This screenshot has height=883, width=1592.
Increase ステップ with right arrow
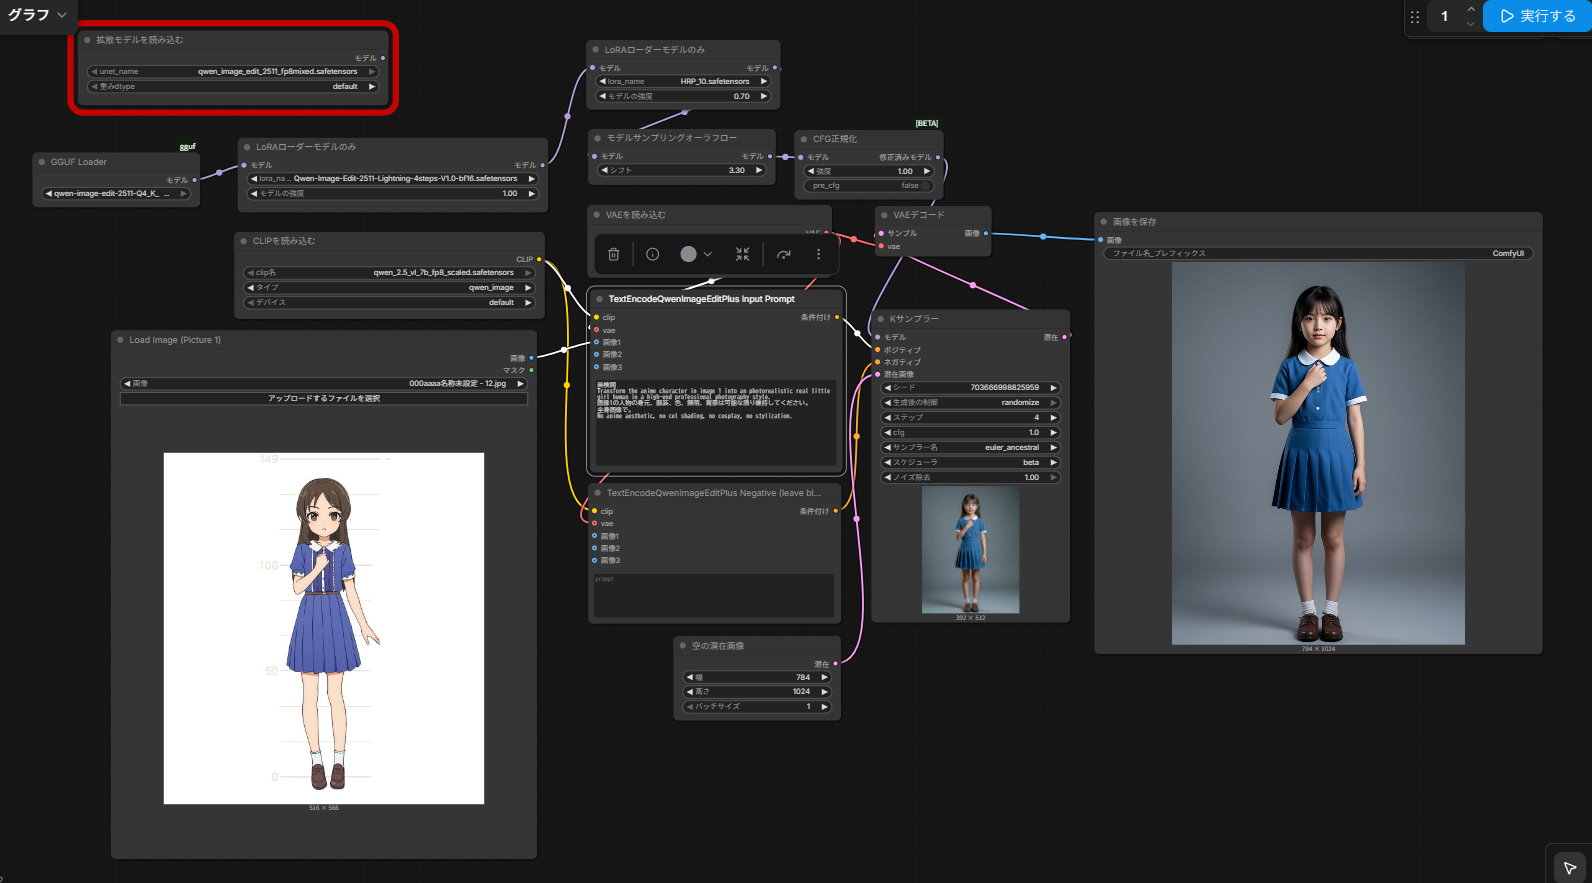1053,417
